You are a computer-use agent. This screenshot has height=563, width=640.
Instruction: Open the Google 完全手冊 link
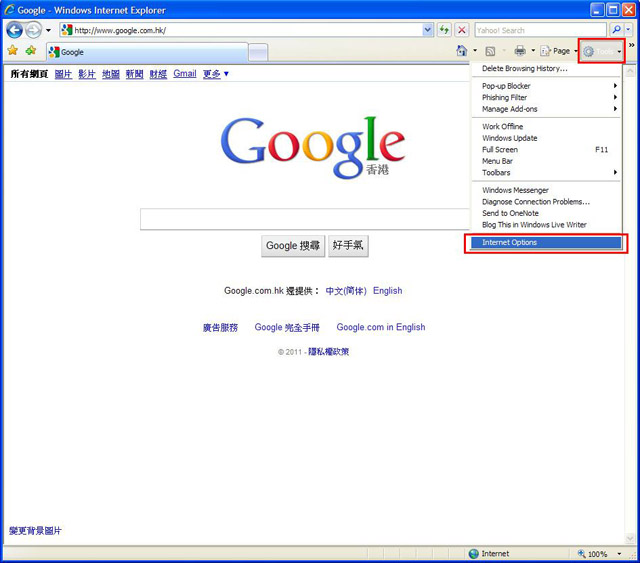coord(287,327)
